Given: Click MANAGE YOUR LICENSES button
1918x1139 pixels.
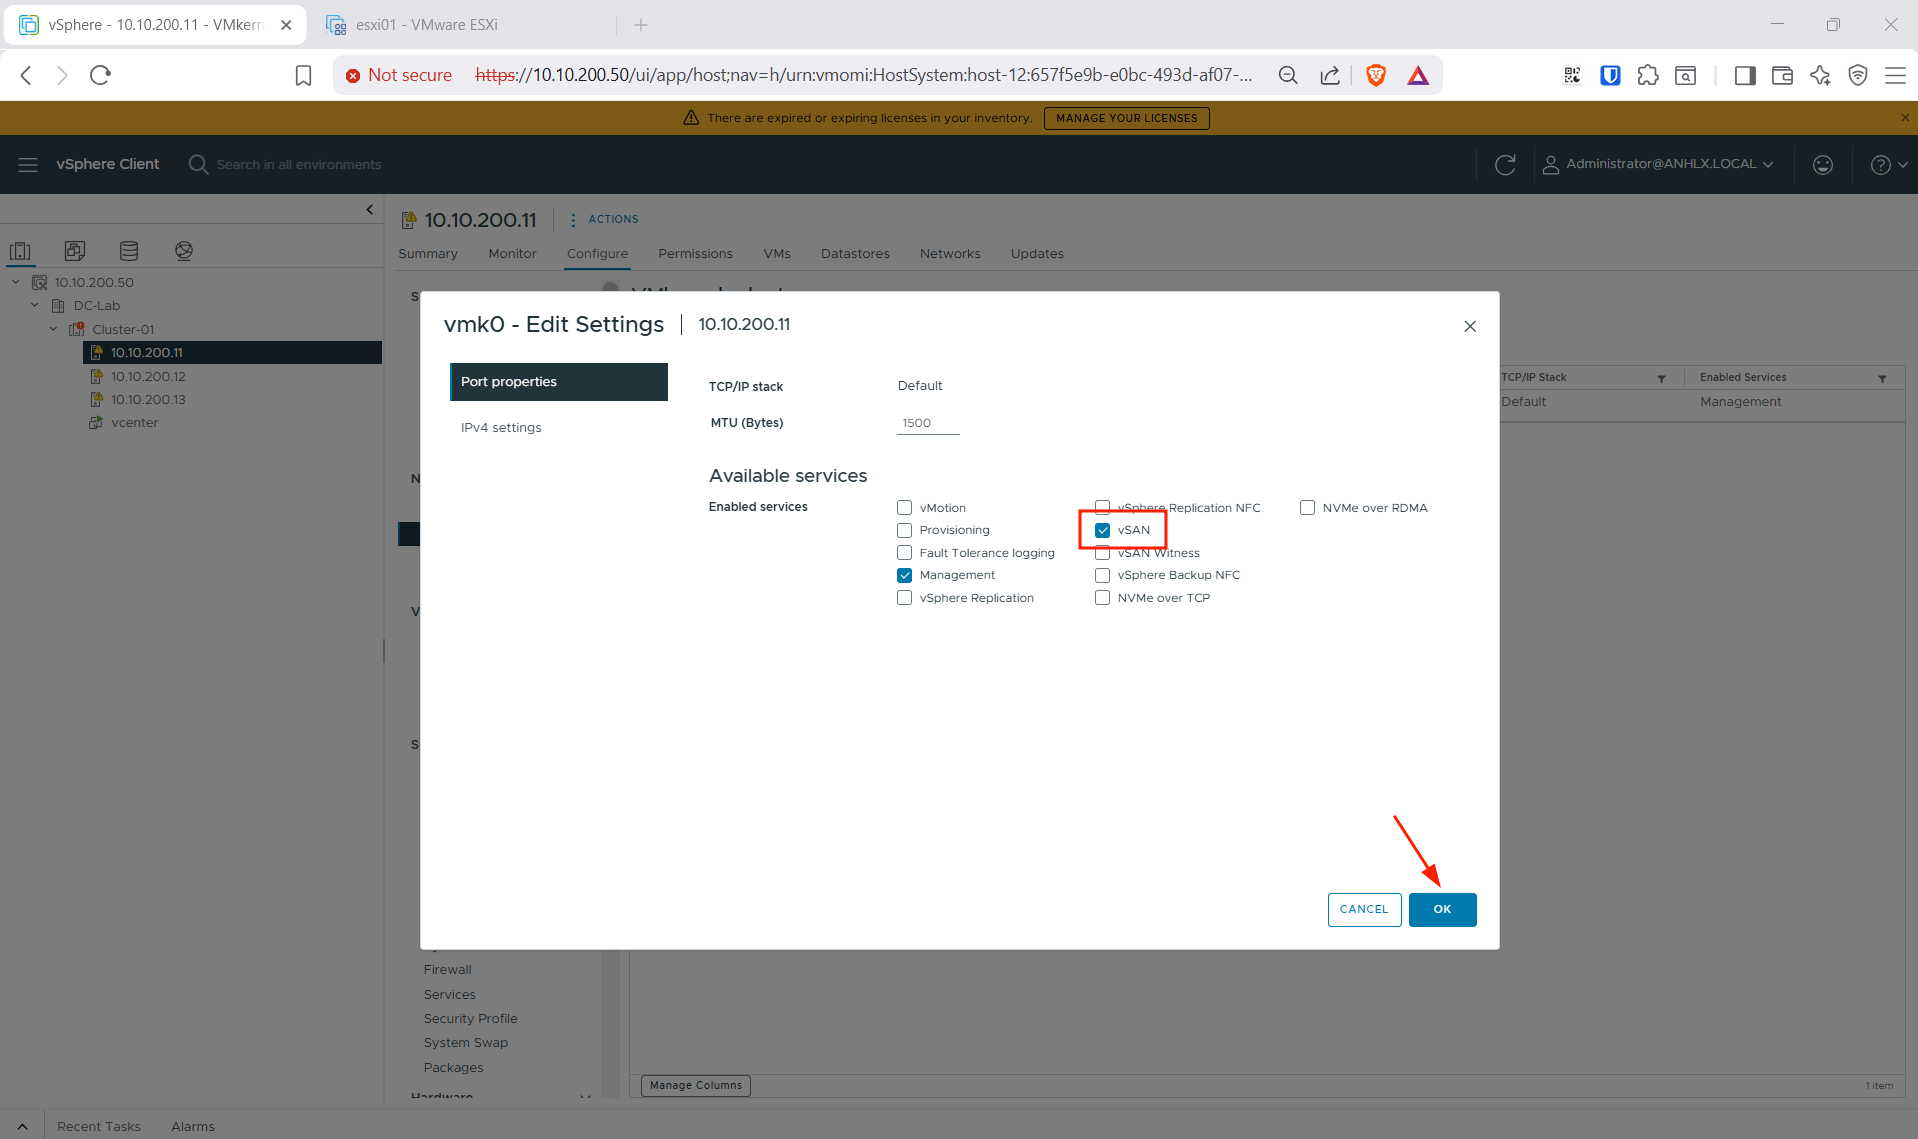Looking at the screenshot, I should point(1126,118).
